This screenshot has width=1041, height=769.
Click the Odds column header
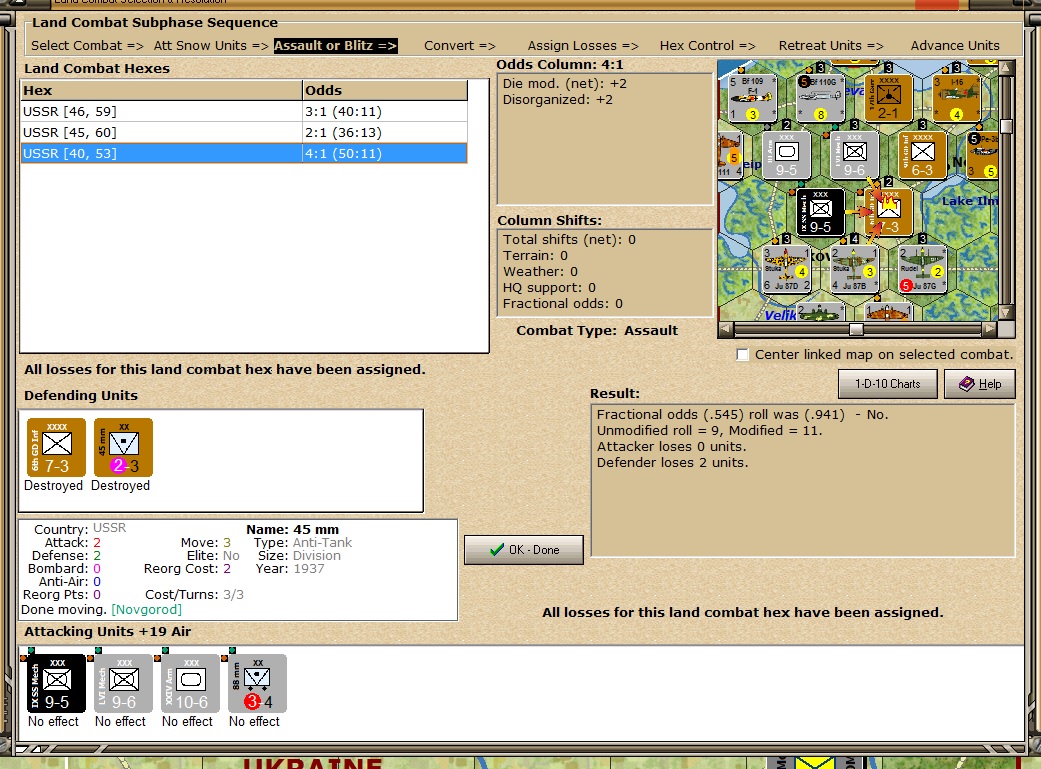click(x=385, y=90)
